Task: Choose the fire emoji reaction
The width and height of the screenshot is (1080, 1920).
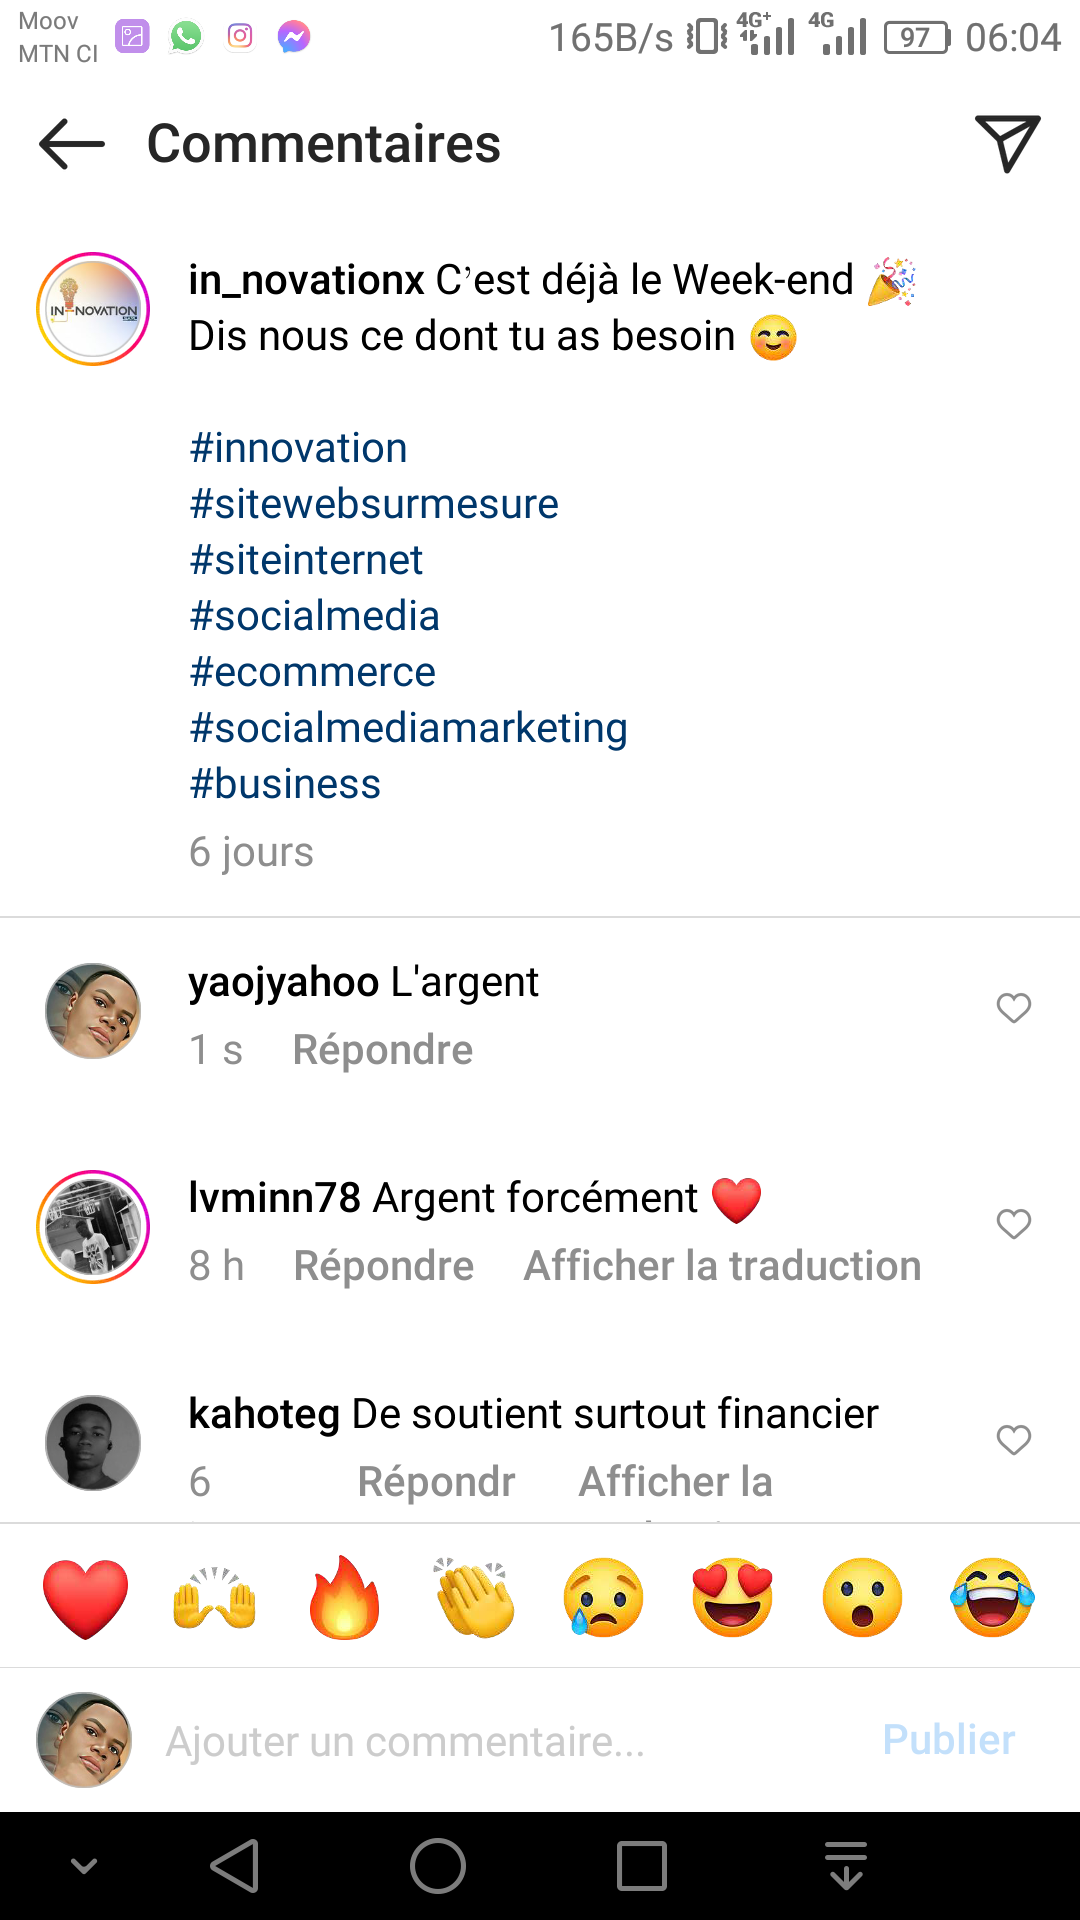Action: tap(344, 1597)
